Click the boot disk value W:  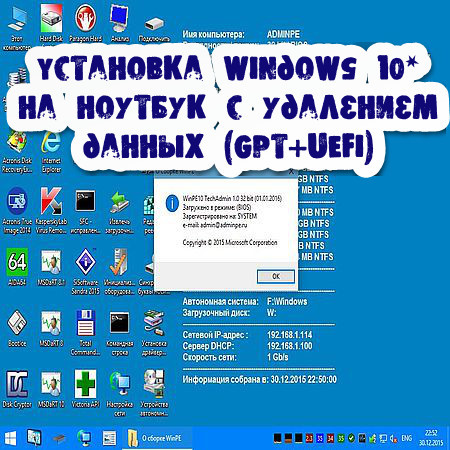pyautogui.click(x=271, y=313)
